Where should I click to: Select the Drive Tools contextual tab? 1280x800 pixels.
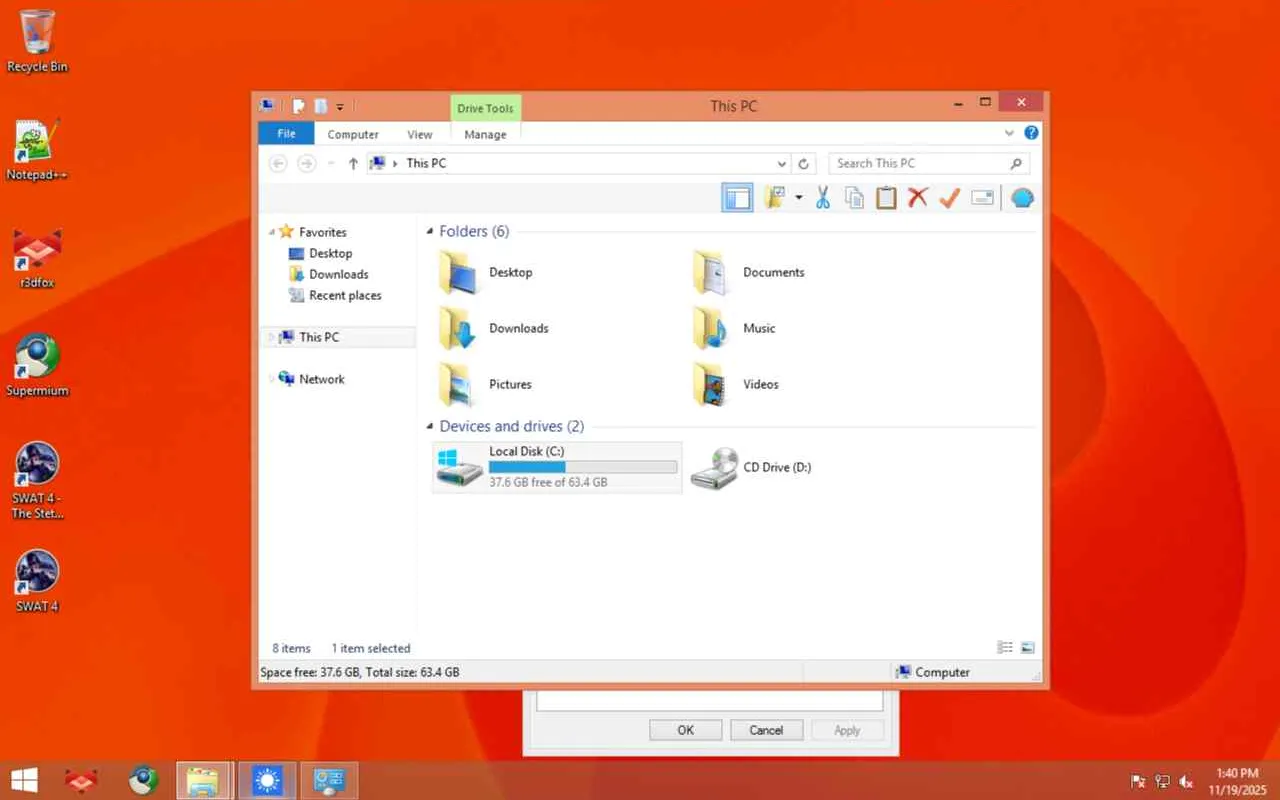[485, 108]
